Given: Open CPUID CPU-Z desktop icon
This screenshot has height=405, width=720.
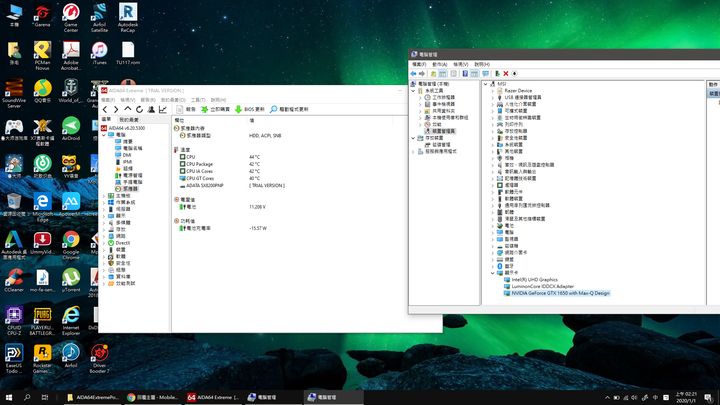Looking at the screenshot, I should click(x=14, y=321).
